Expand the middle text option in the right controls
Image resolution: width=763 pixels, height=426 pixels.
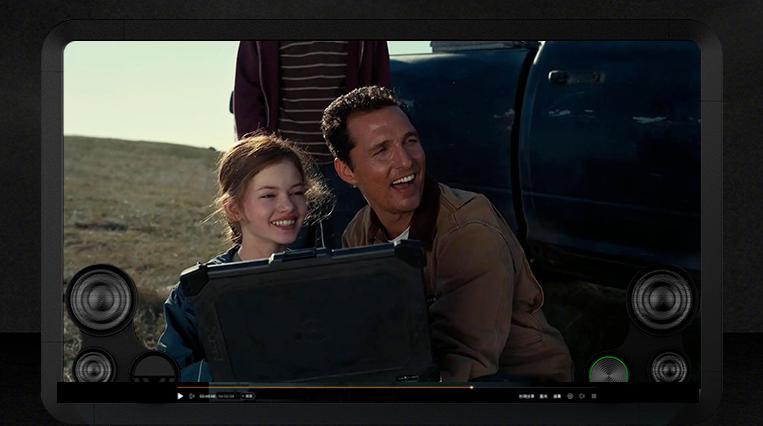pyautogui.click(x=544, y=396)
